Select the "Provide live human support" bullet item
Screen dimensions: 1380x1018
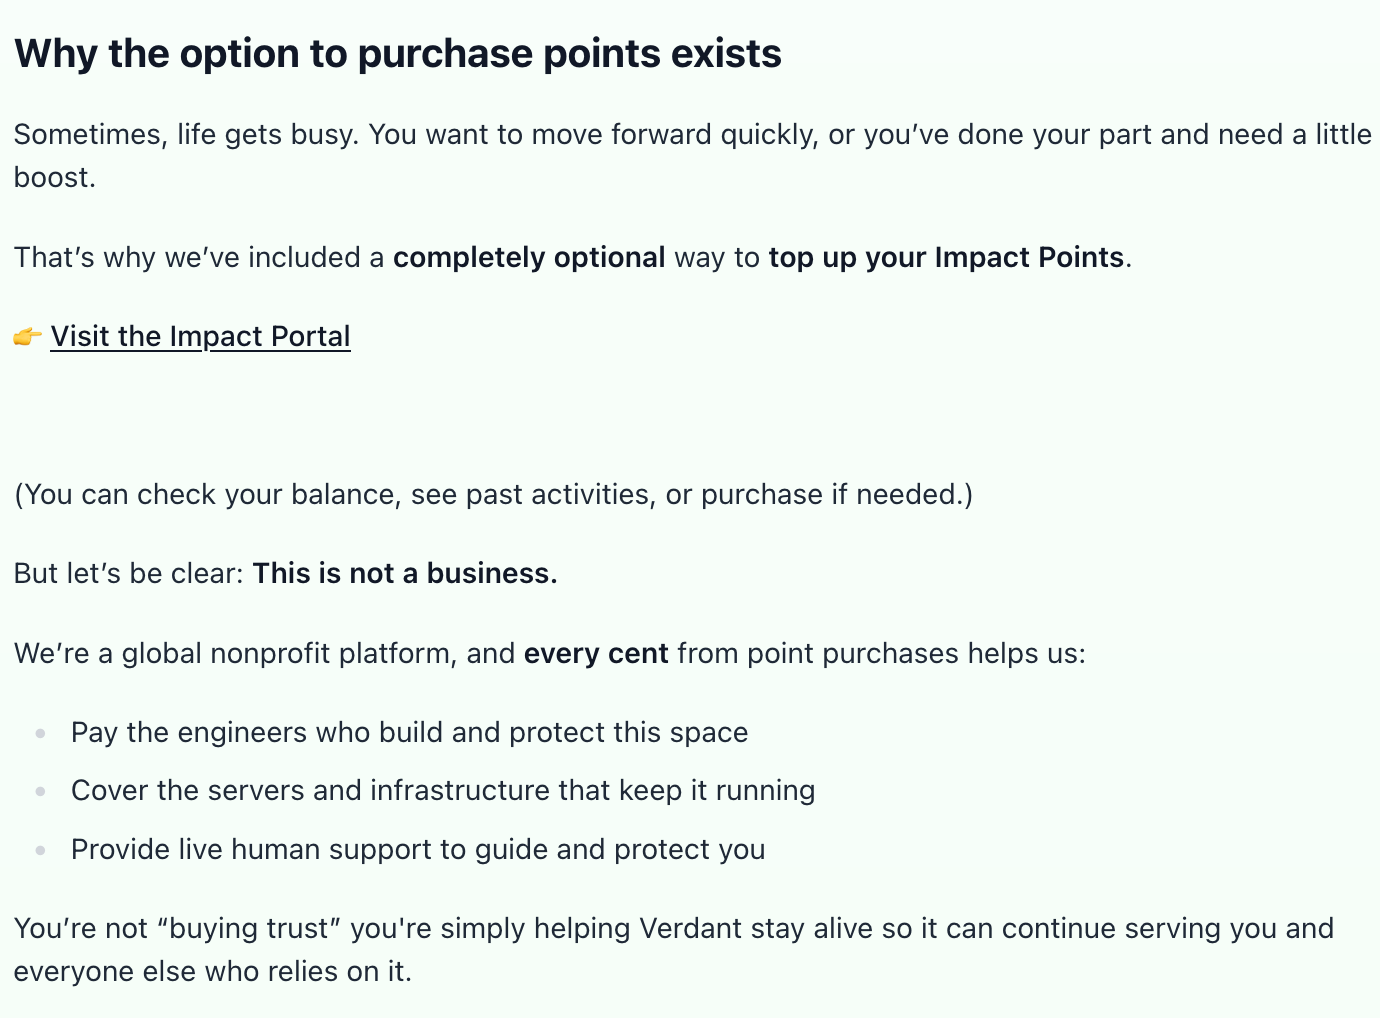[418, 850]
